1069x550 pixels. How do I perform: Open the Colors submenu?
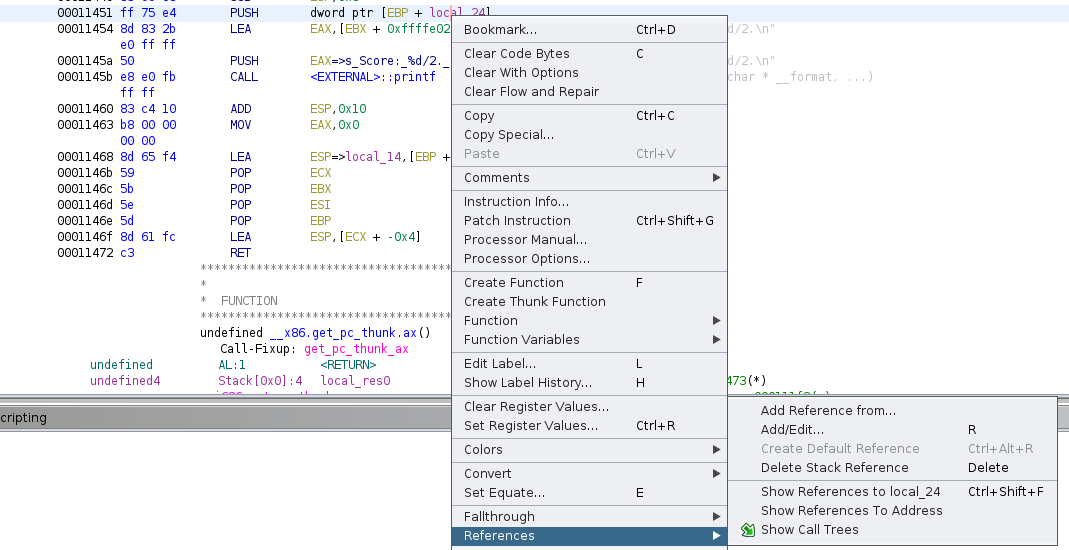tap(590, 450)
